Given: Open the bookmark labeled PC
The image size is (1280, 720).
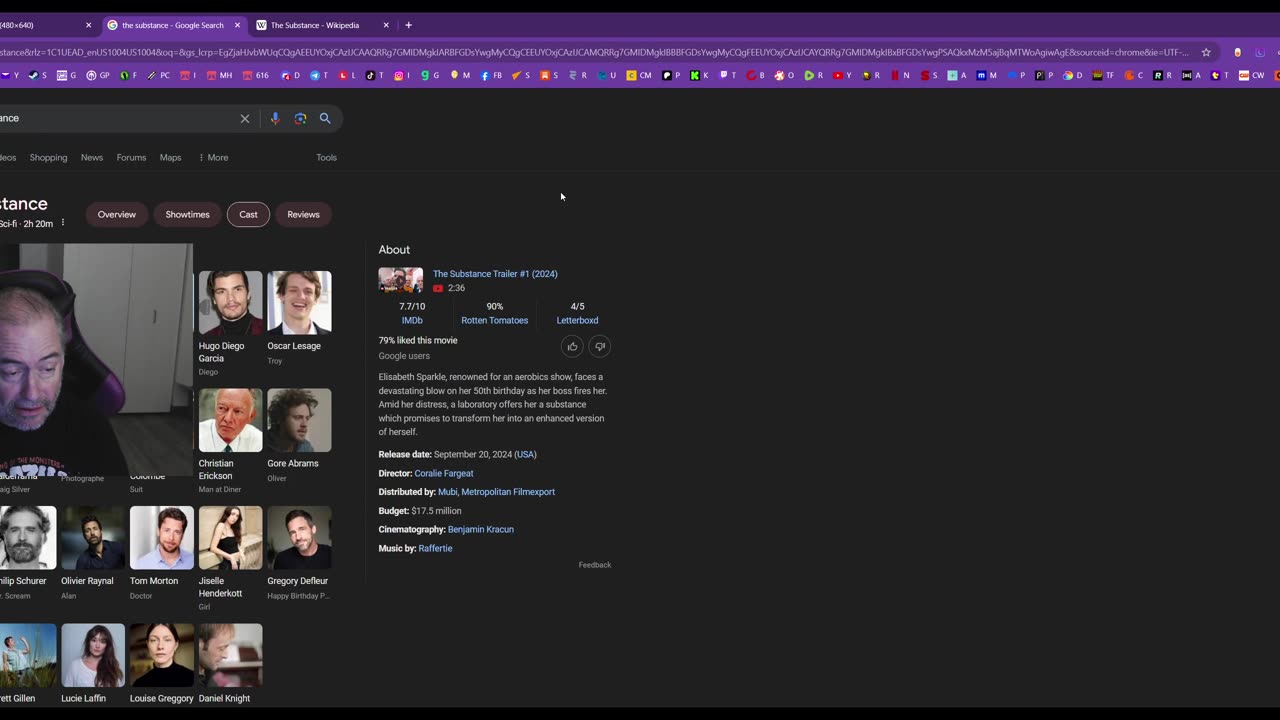Looking at the screenshot, I should coord(159,75).
